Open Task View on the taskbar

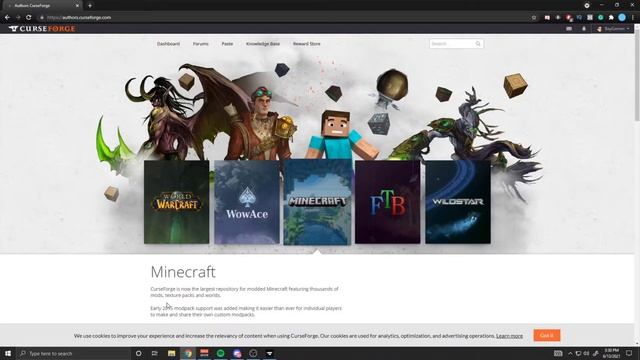[x=155, y=353]
